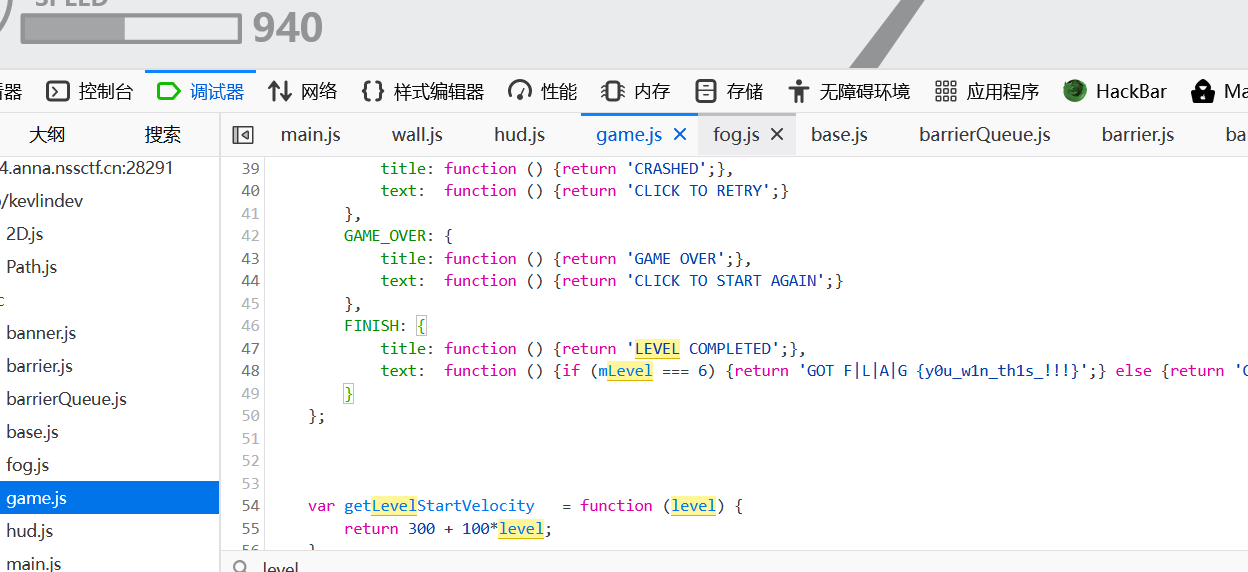The image size is (1248, 572).
Task: Click line number 48 to set breakpoint
Action: click(249, 371)
